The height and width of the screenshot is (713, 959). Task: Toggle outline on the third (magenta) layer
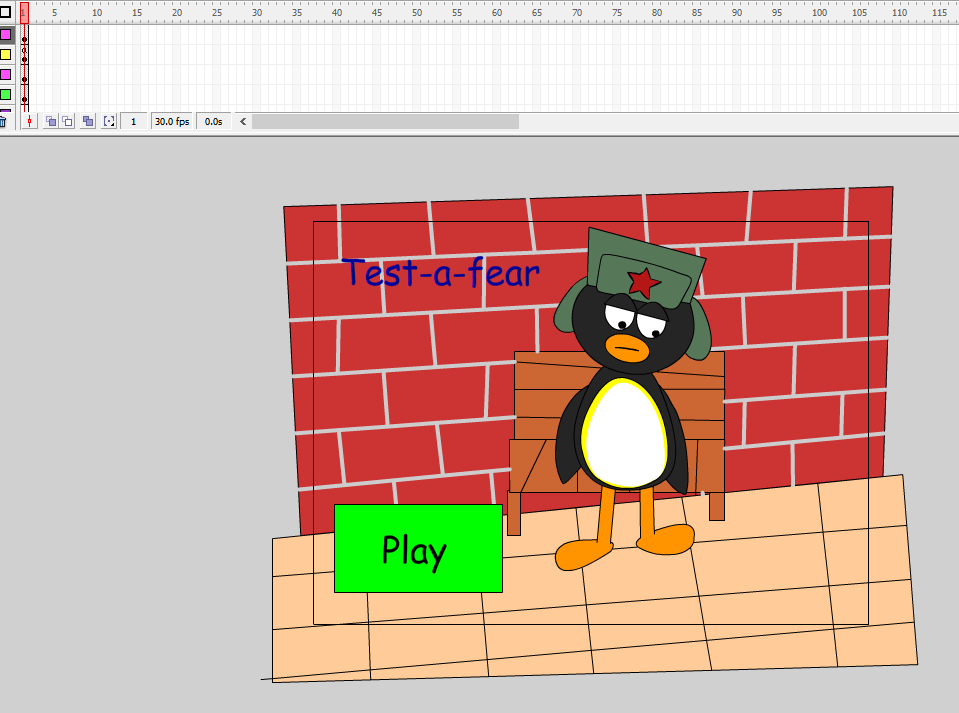click(x=6, y=75)
